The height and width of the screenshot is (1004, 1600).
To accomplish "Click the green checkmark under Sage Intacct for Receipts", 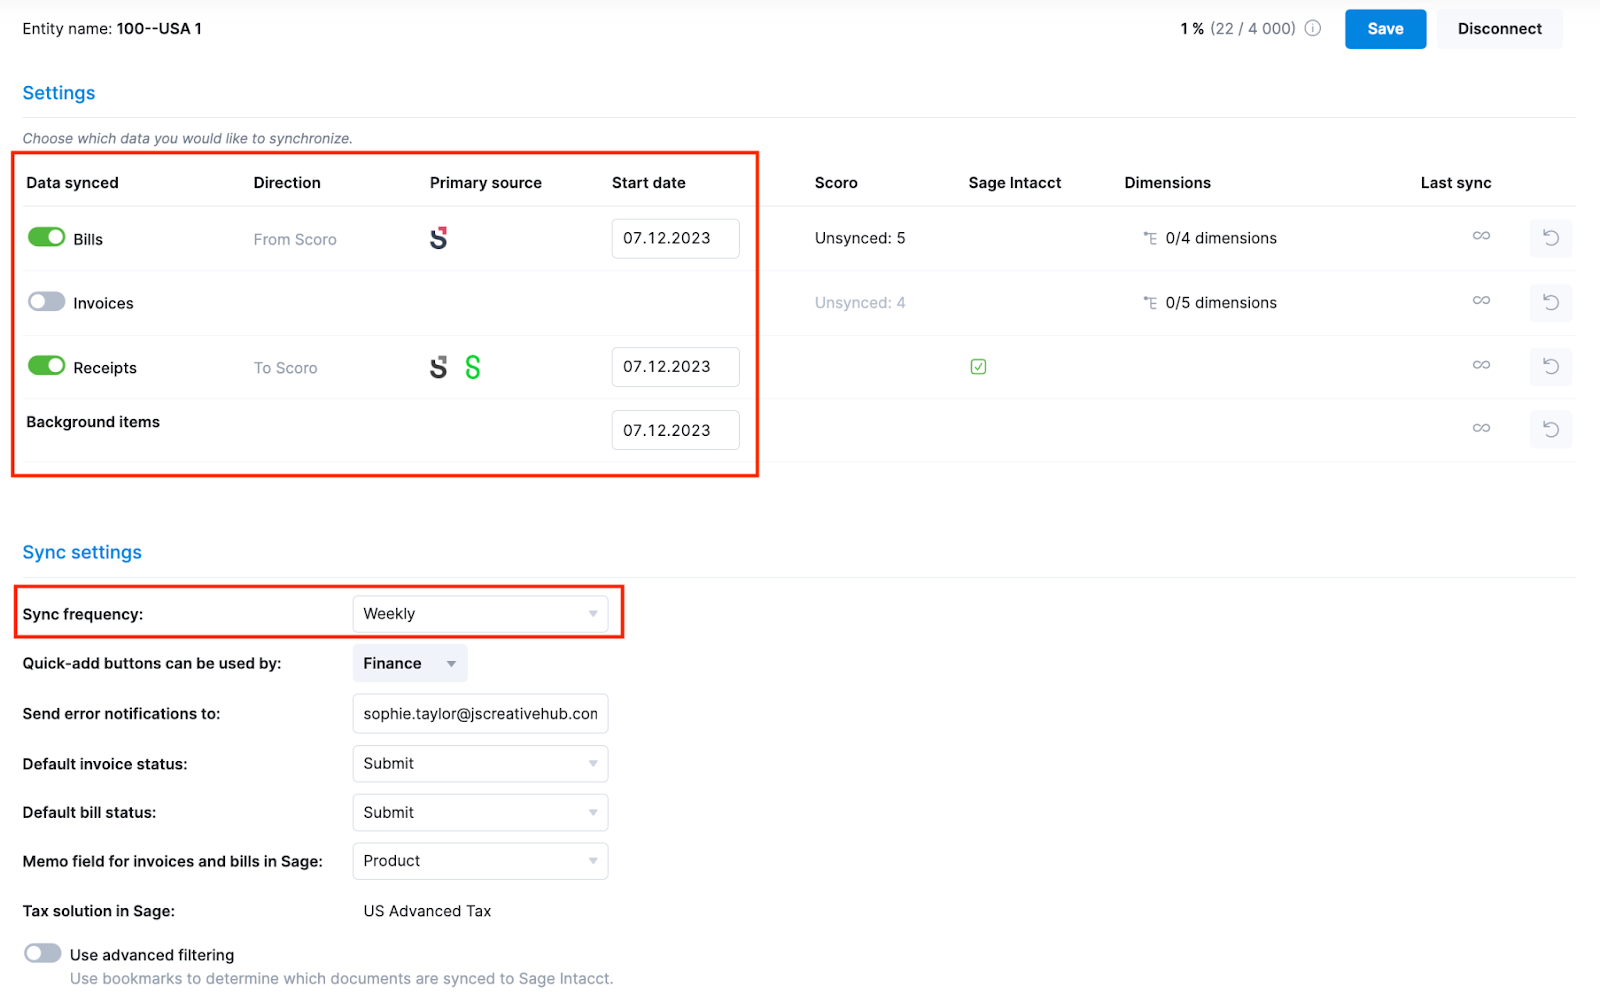I will 978,366.
